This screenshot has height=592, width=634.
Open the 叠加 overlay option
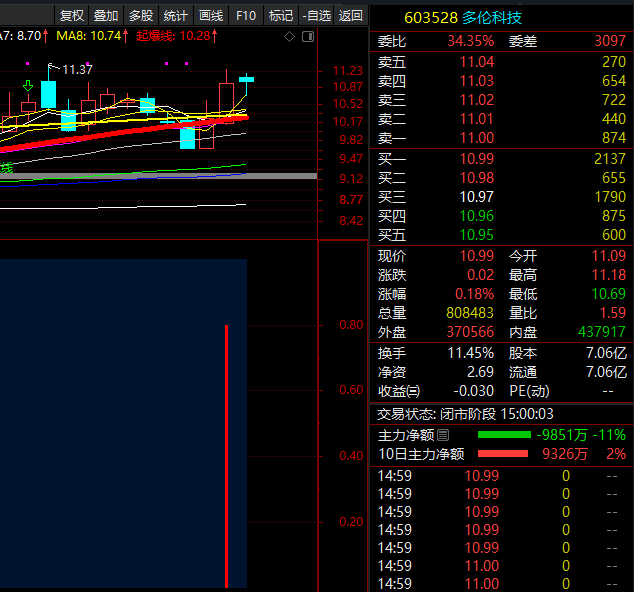[x=106, y=15]
